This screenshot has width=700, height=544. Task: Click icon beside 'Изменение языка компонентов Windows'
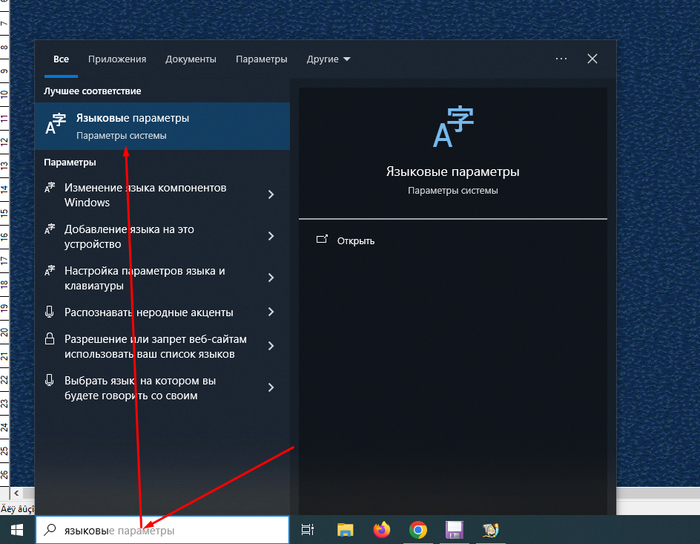pyautogui.click(x=50, y=187)
